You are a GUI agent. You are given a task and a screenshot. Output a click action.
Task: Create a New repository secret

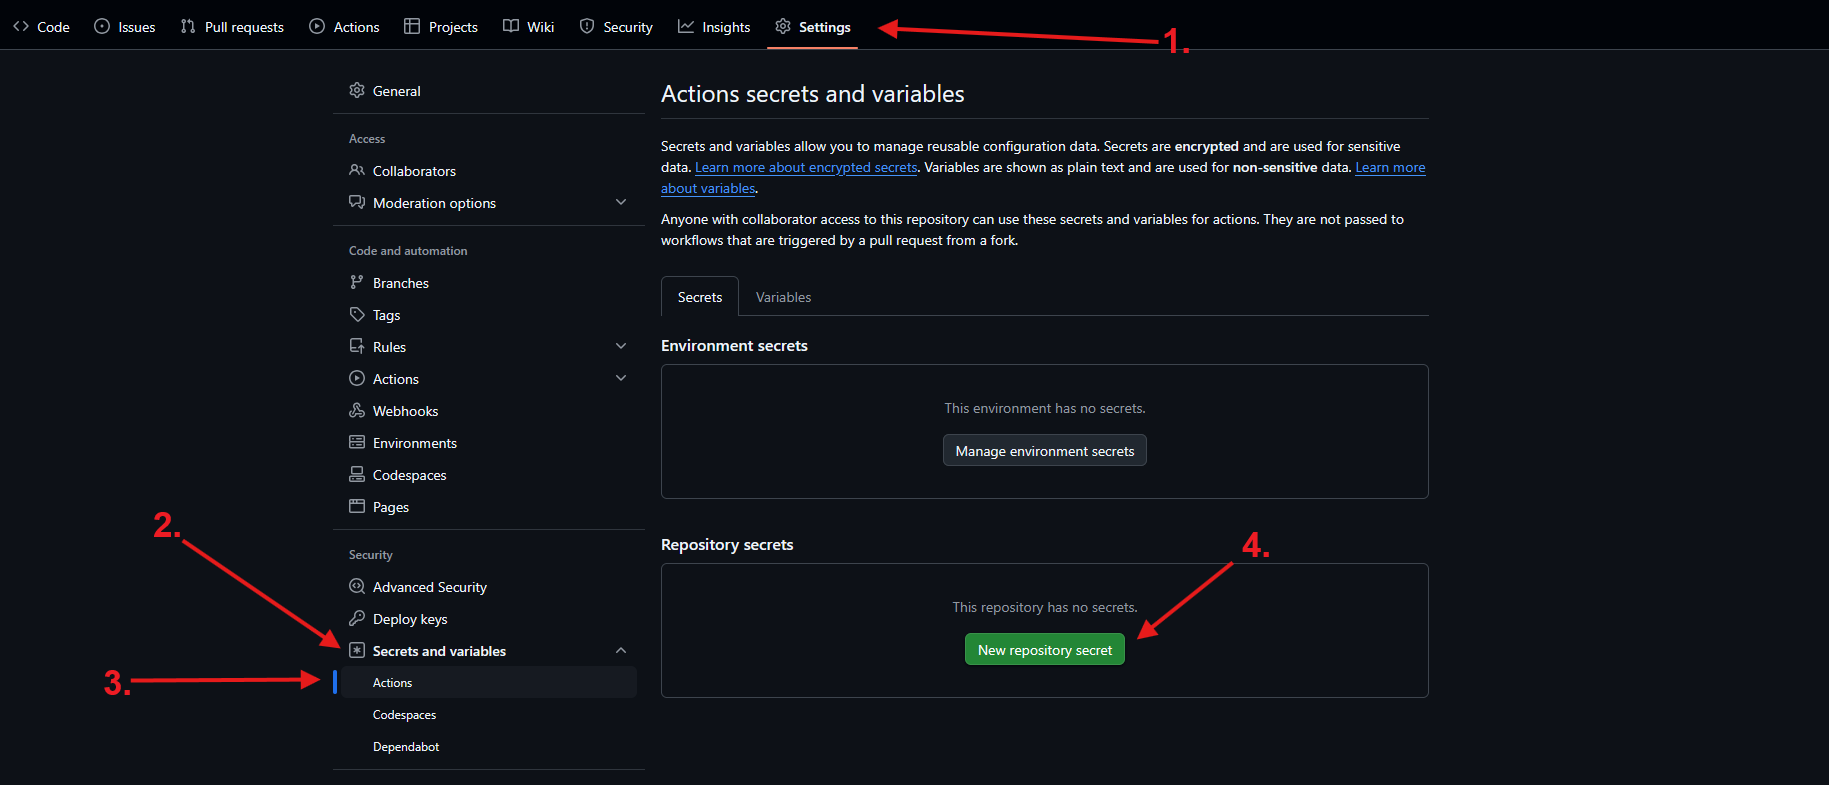pos(1045,650)
